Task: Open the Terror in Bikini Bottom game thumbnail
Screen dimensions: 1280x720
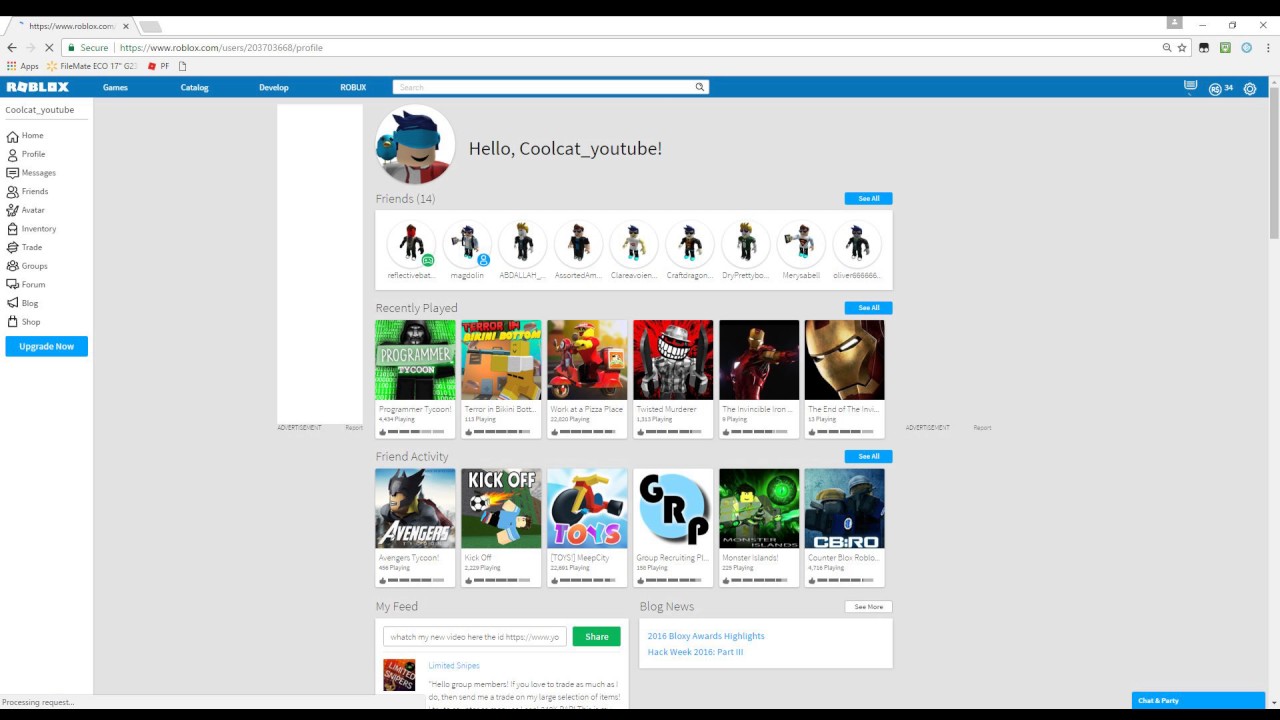Action: 501,360
